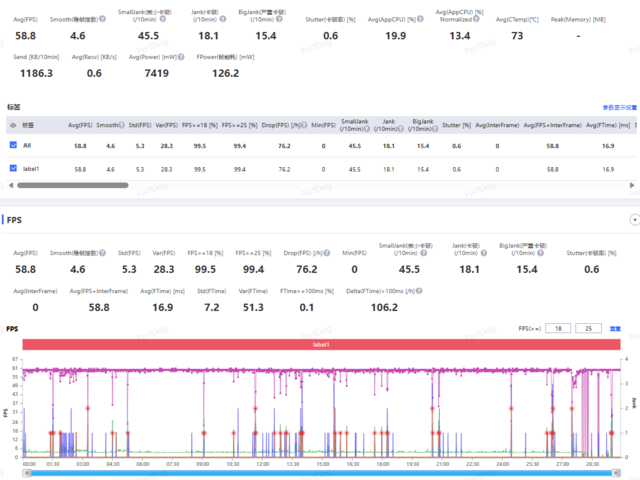Click the eye icon in table header
The height and width of the screenshot is (480, 640).
(13, 125)
